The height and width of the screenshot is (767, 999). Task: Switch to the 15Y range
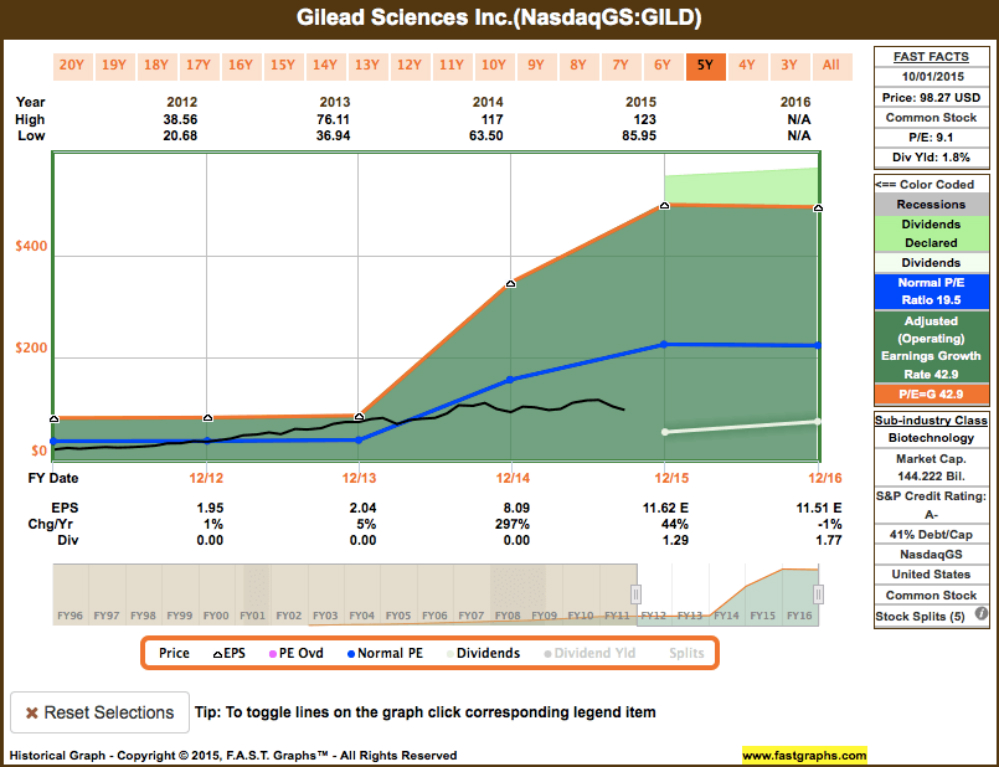283,66
